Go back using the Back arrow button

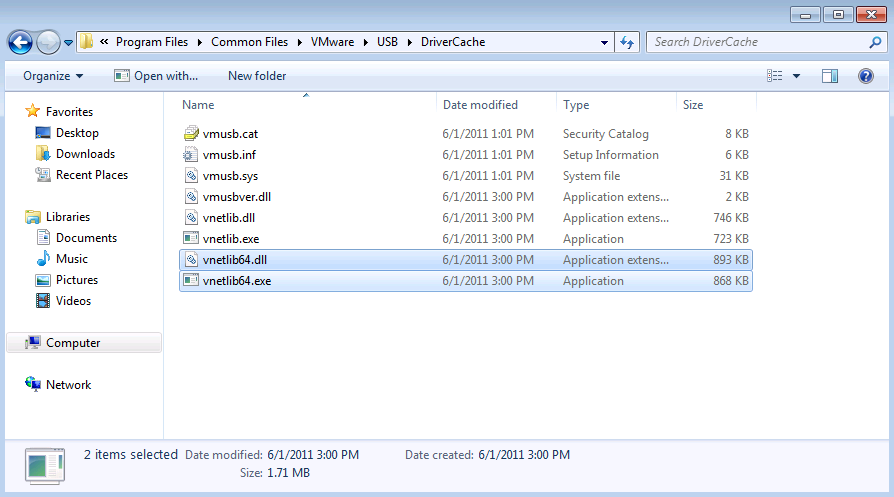click(20, 42)
